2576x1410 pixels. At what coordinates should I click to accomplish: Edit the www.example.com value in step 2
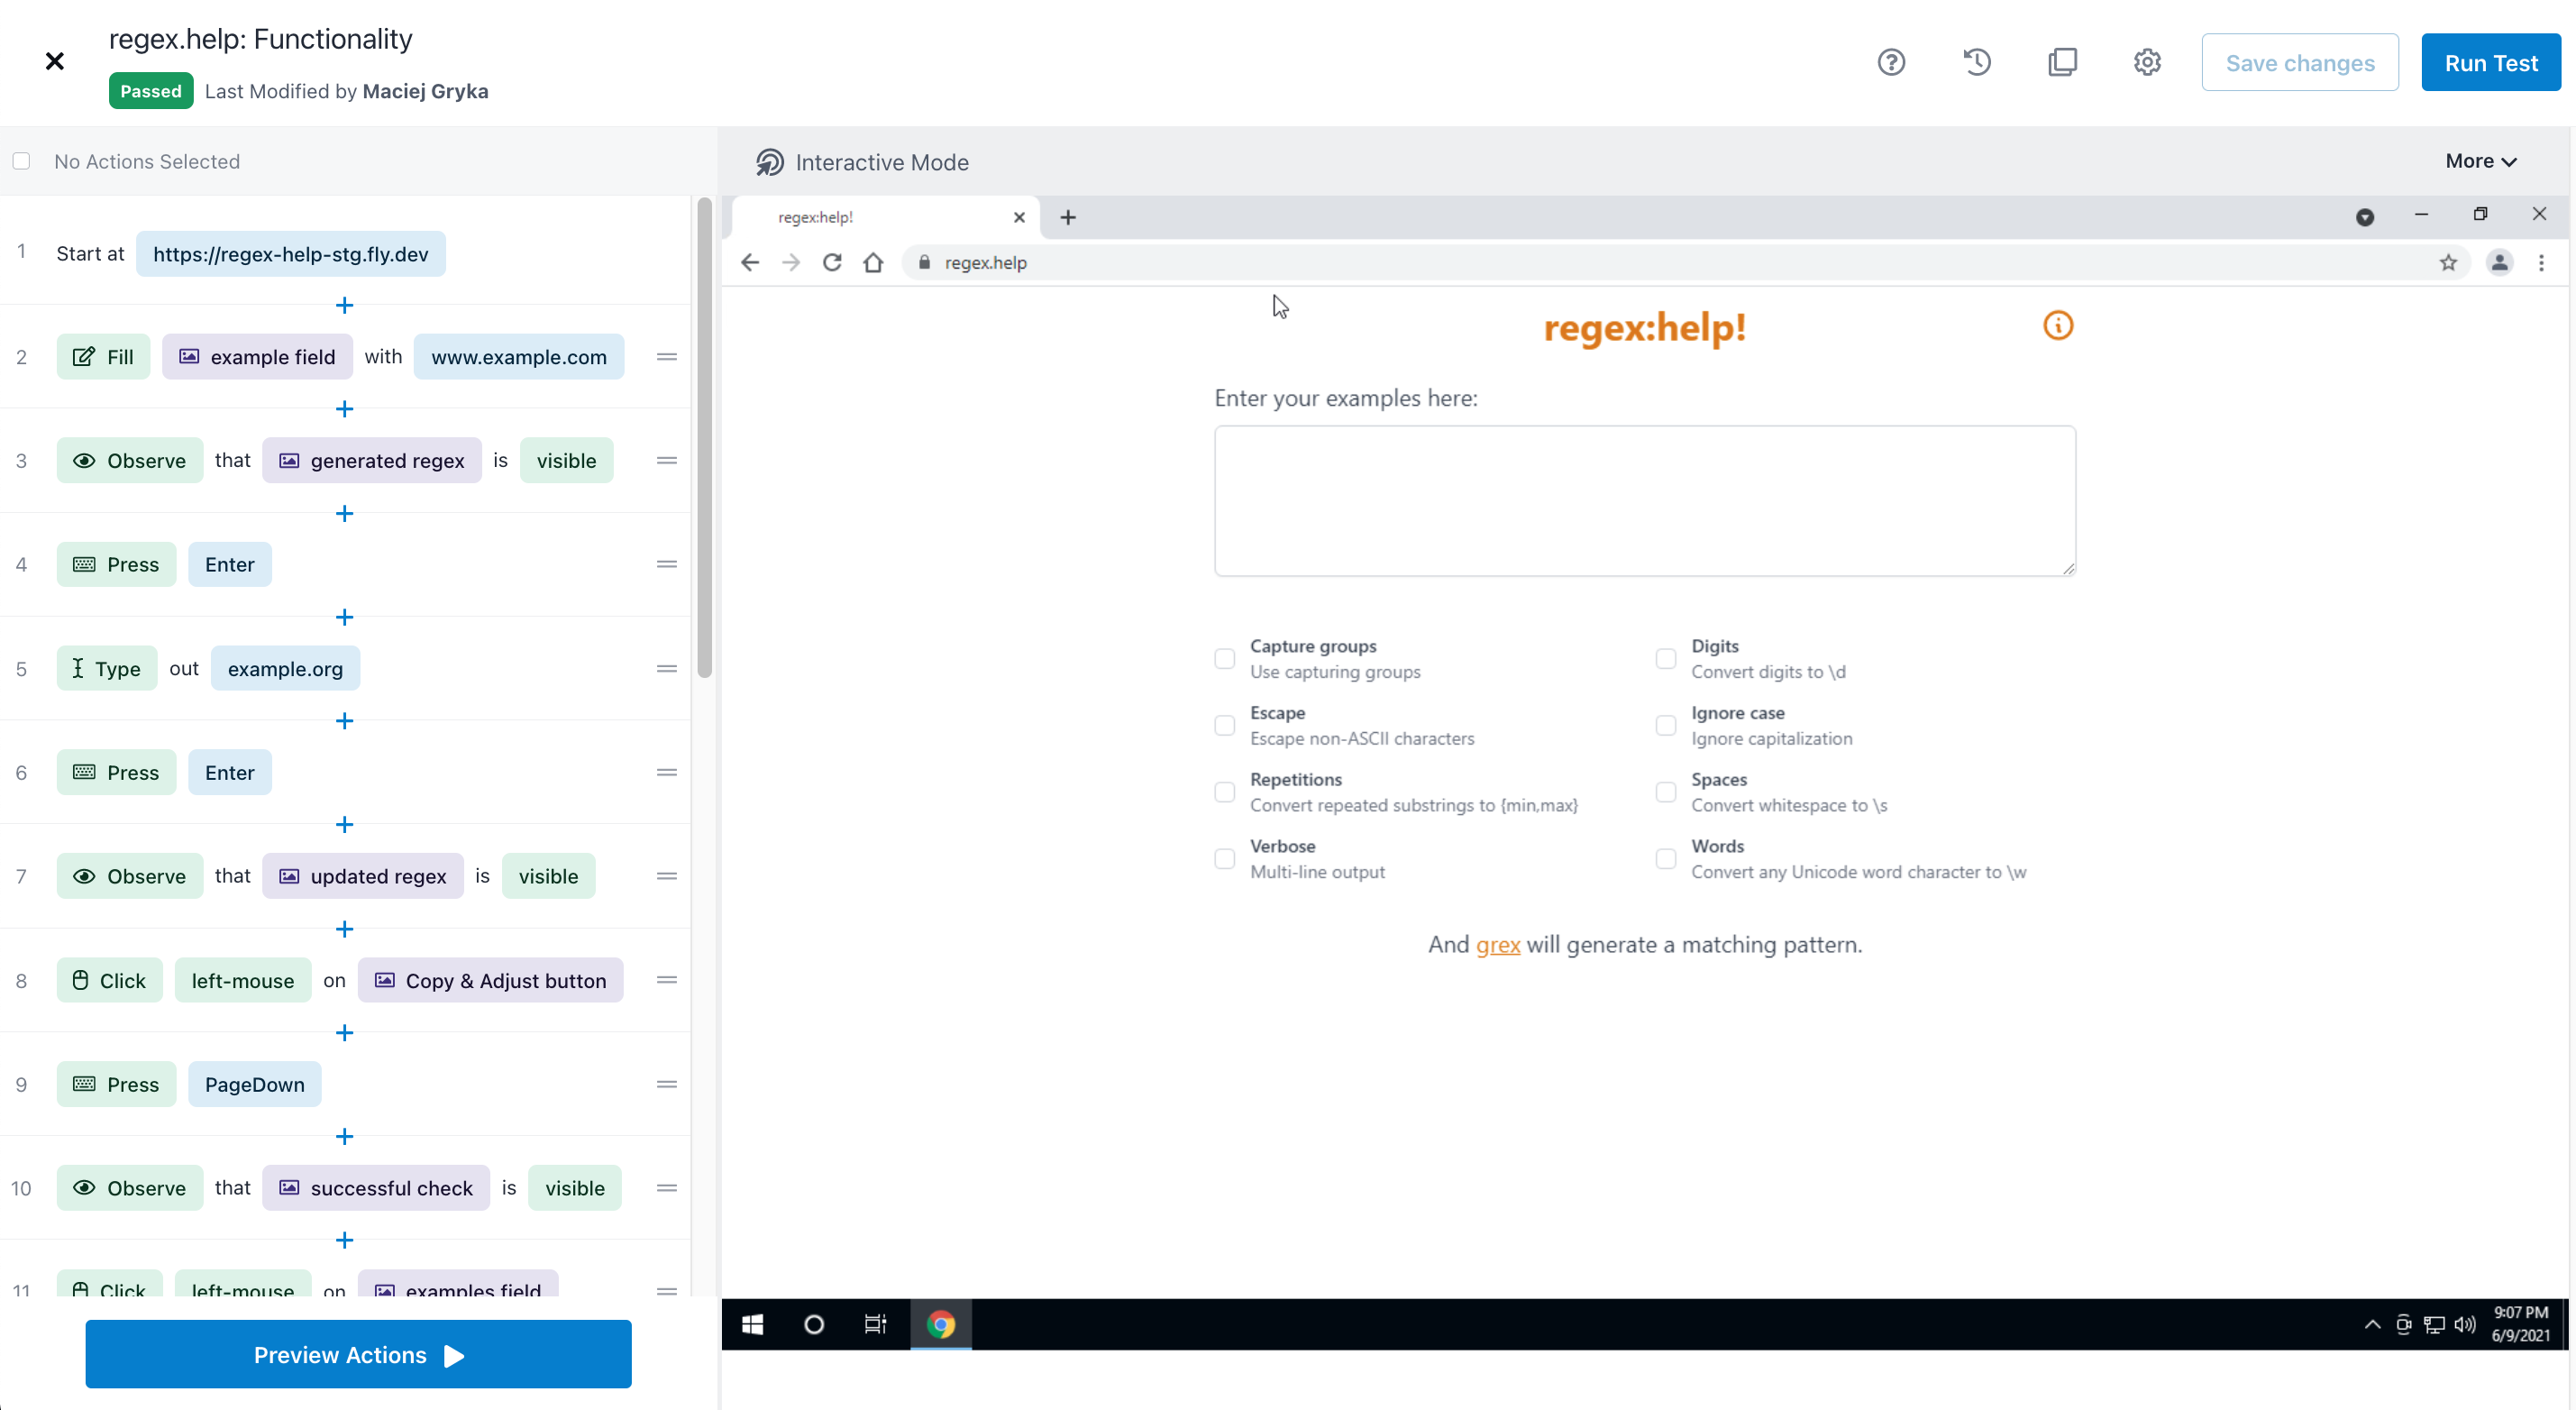pos(519,357)
